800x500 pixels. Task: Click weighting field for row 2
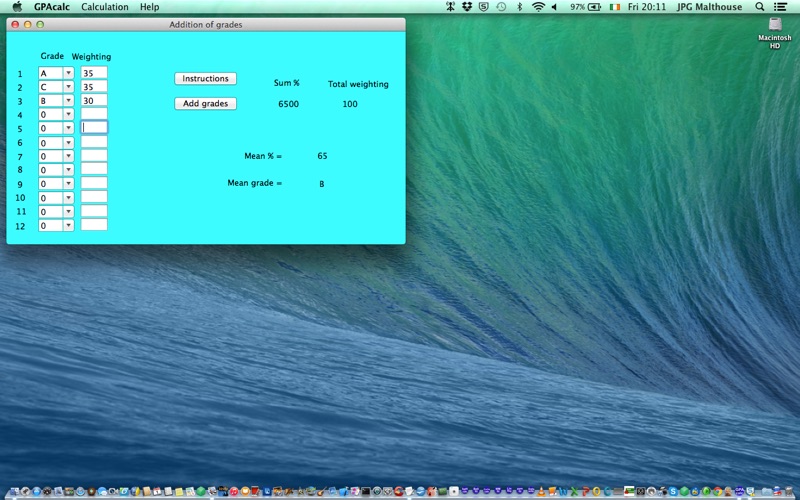(94, 86)
